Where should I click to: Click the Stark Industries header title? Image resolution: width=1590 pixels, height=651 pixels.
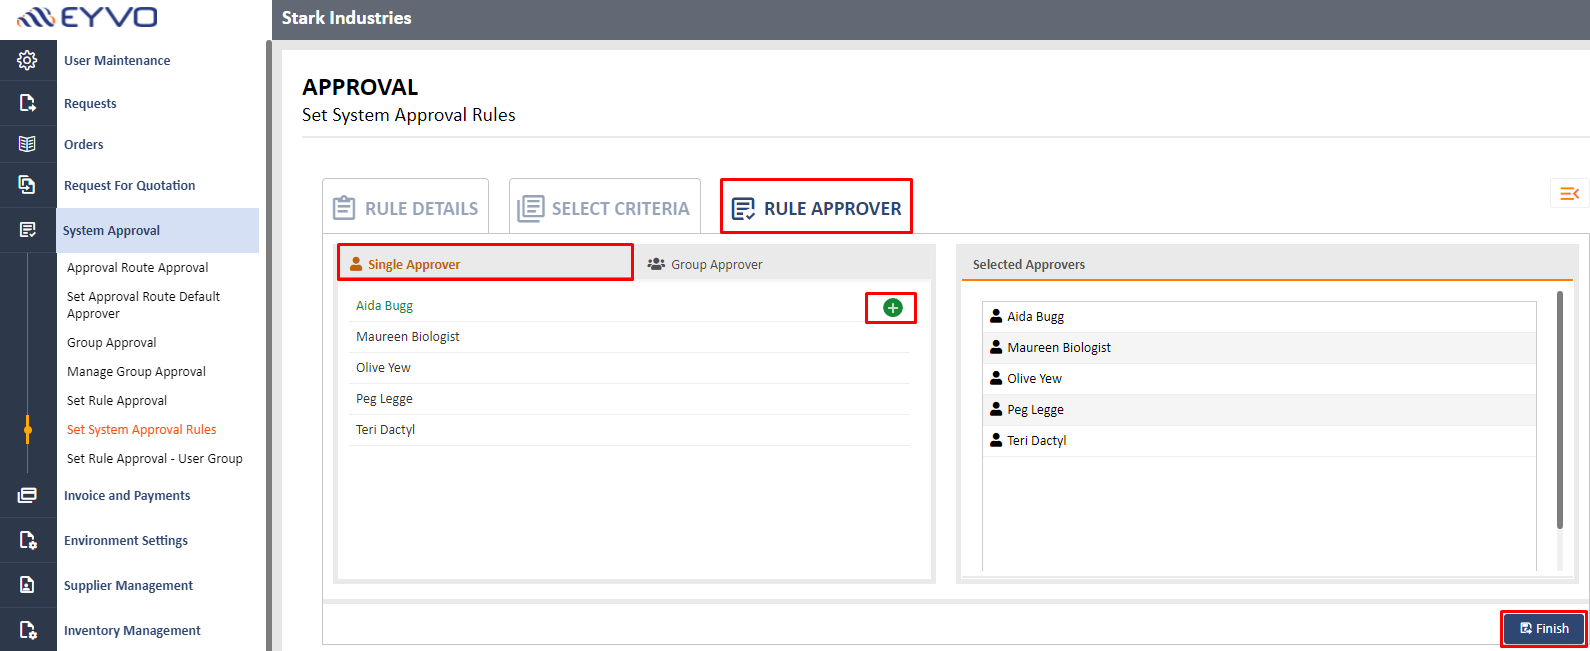click(x=346, y=18)
